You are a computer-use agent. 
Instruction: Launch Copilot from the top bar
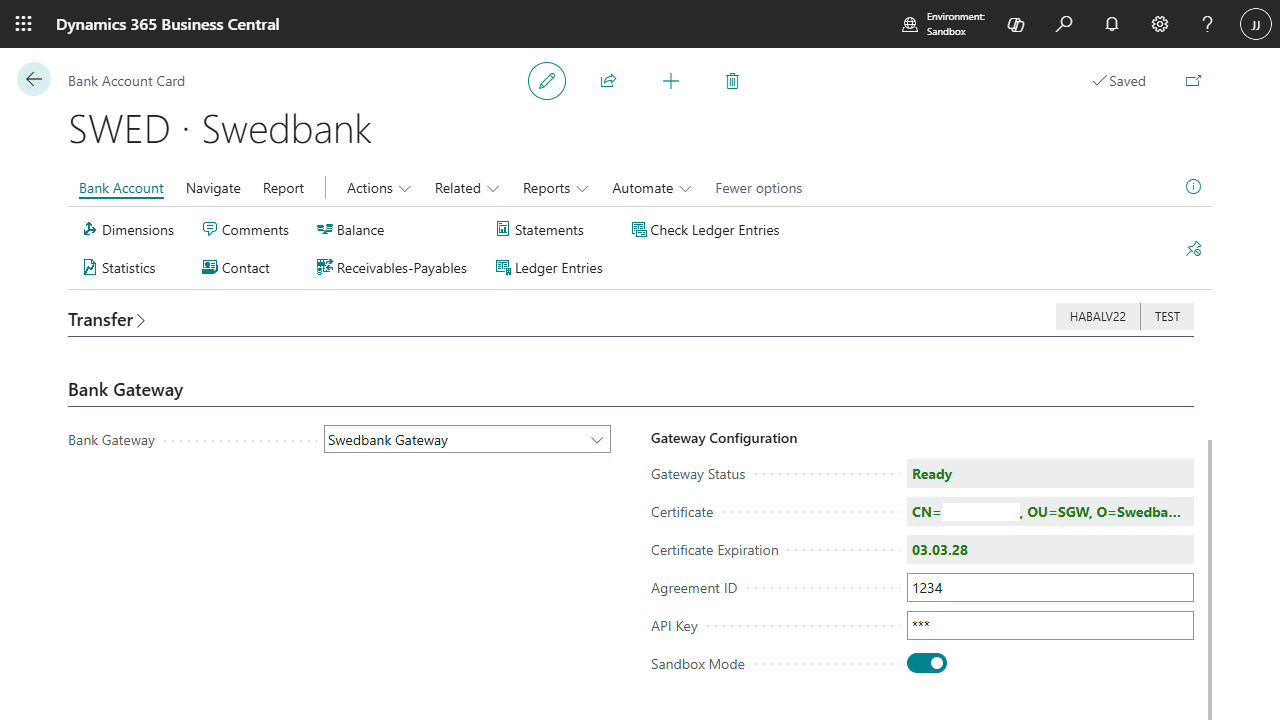point(1015,24)
